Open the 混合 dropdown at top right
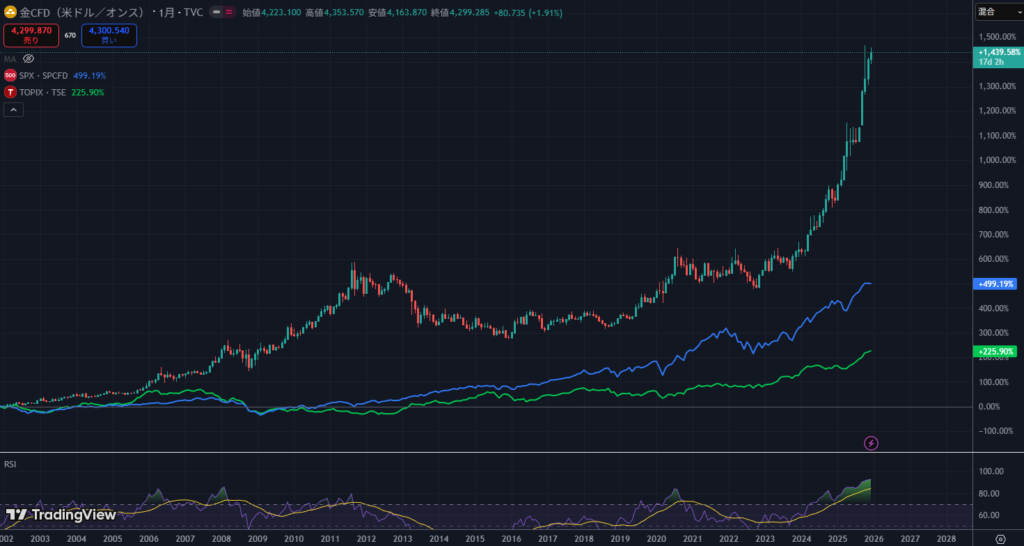The width and height of the screenshot is (1024, 546). tap(997, 11)
